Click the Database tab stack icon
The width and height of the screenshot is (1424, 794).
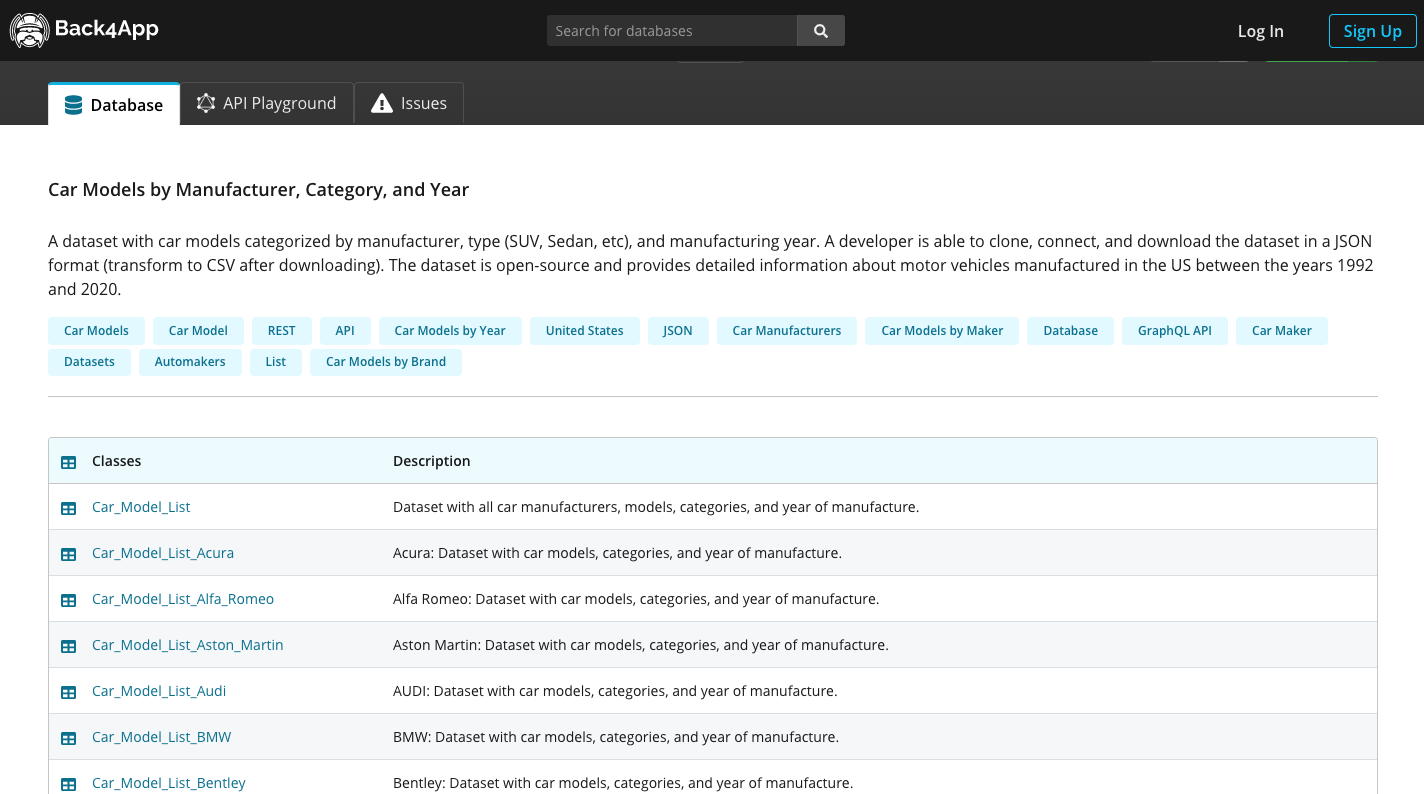pyautogui.click(x=73, y=105)
